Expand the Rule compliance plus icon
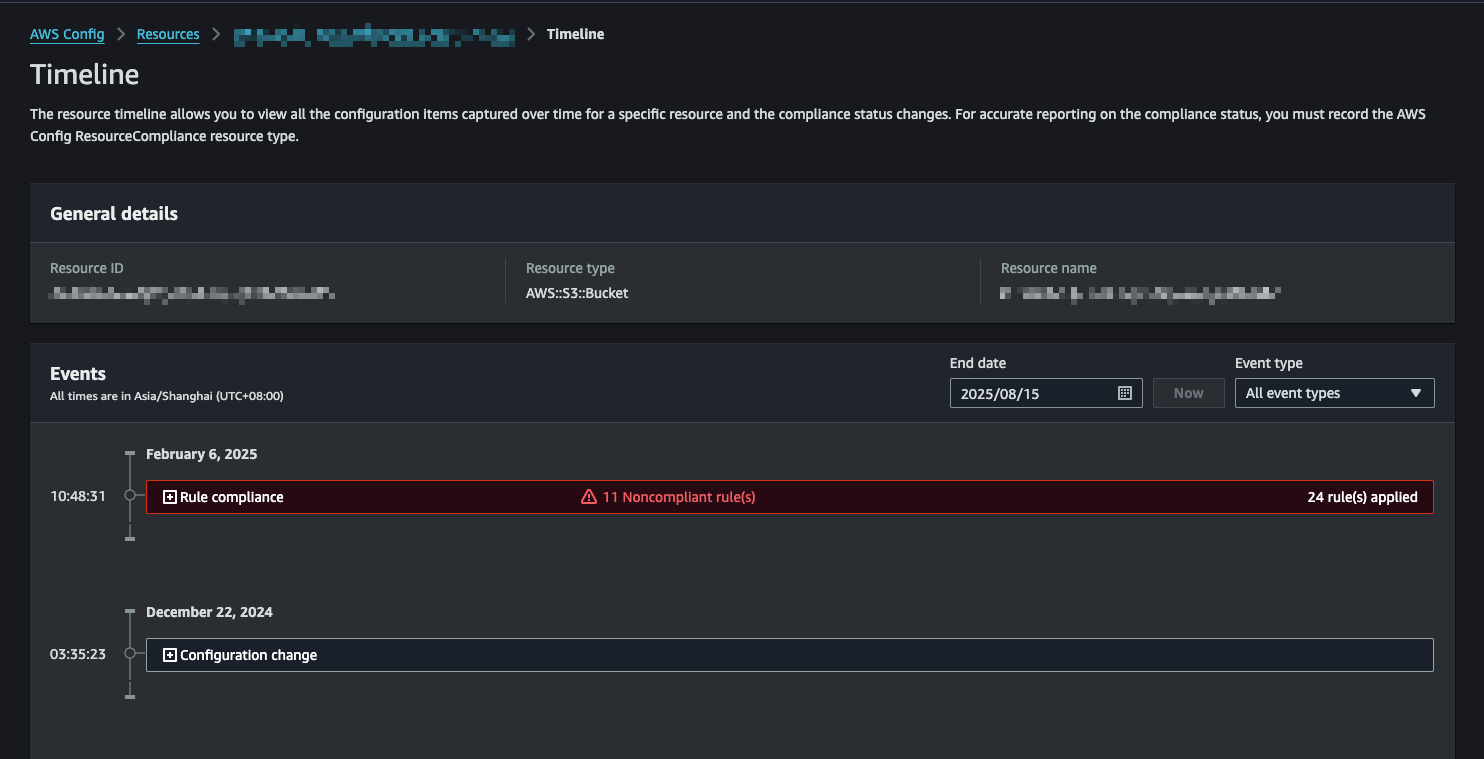Viewport: 1484px width, 759px height. (x=170, y=497)
